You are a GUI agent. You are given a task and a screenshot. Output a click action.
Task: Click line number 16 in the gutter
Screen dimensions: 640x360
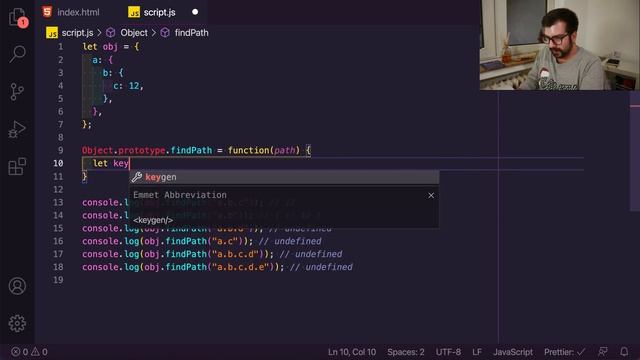pos(58,241)
